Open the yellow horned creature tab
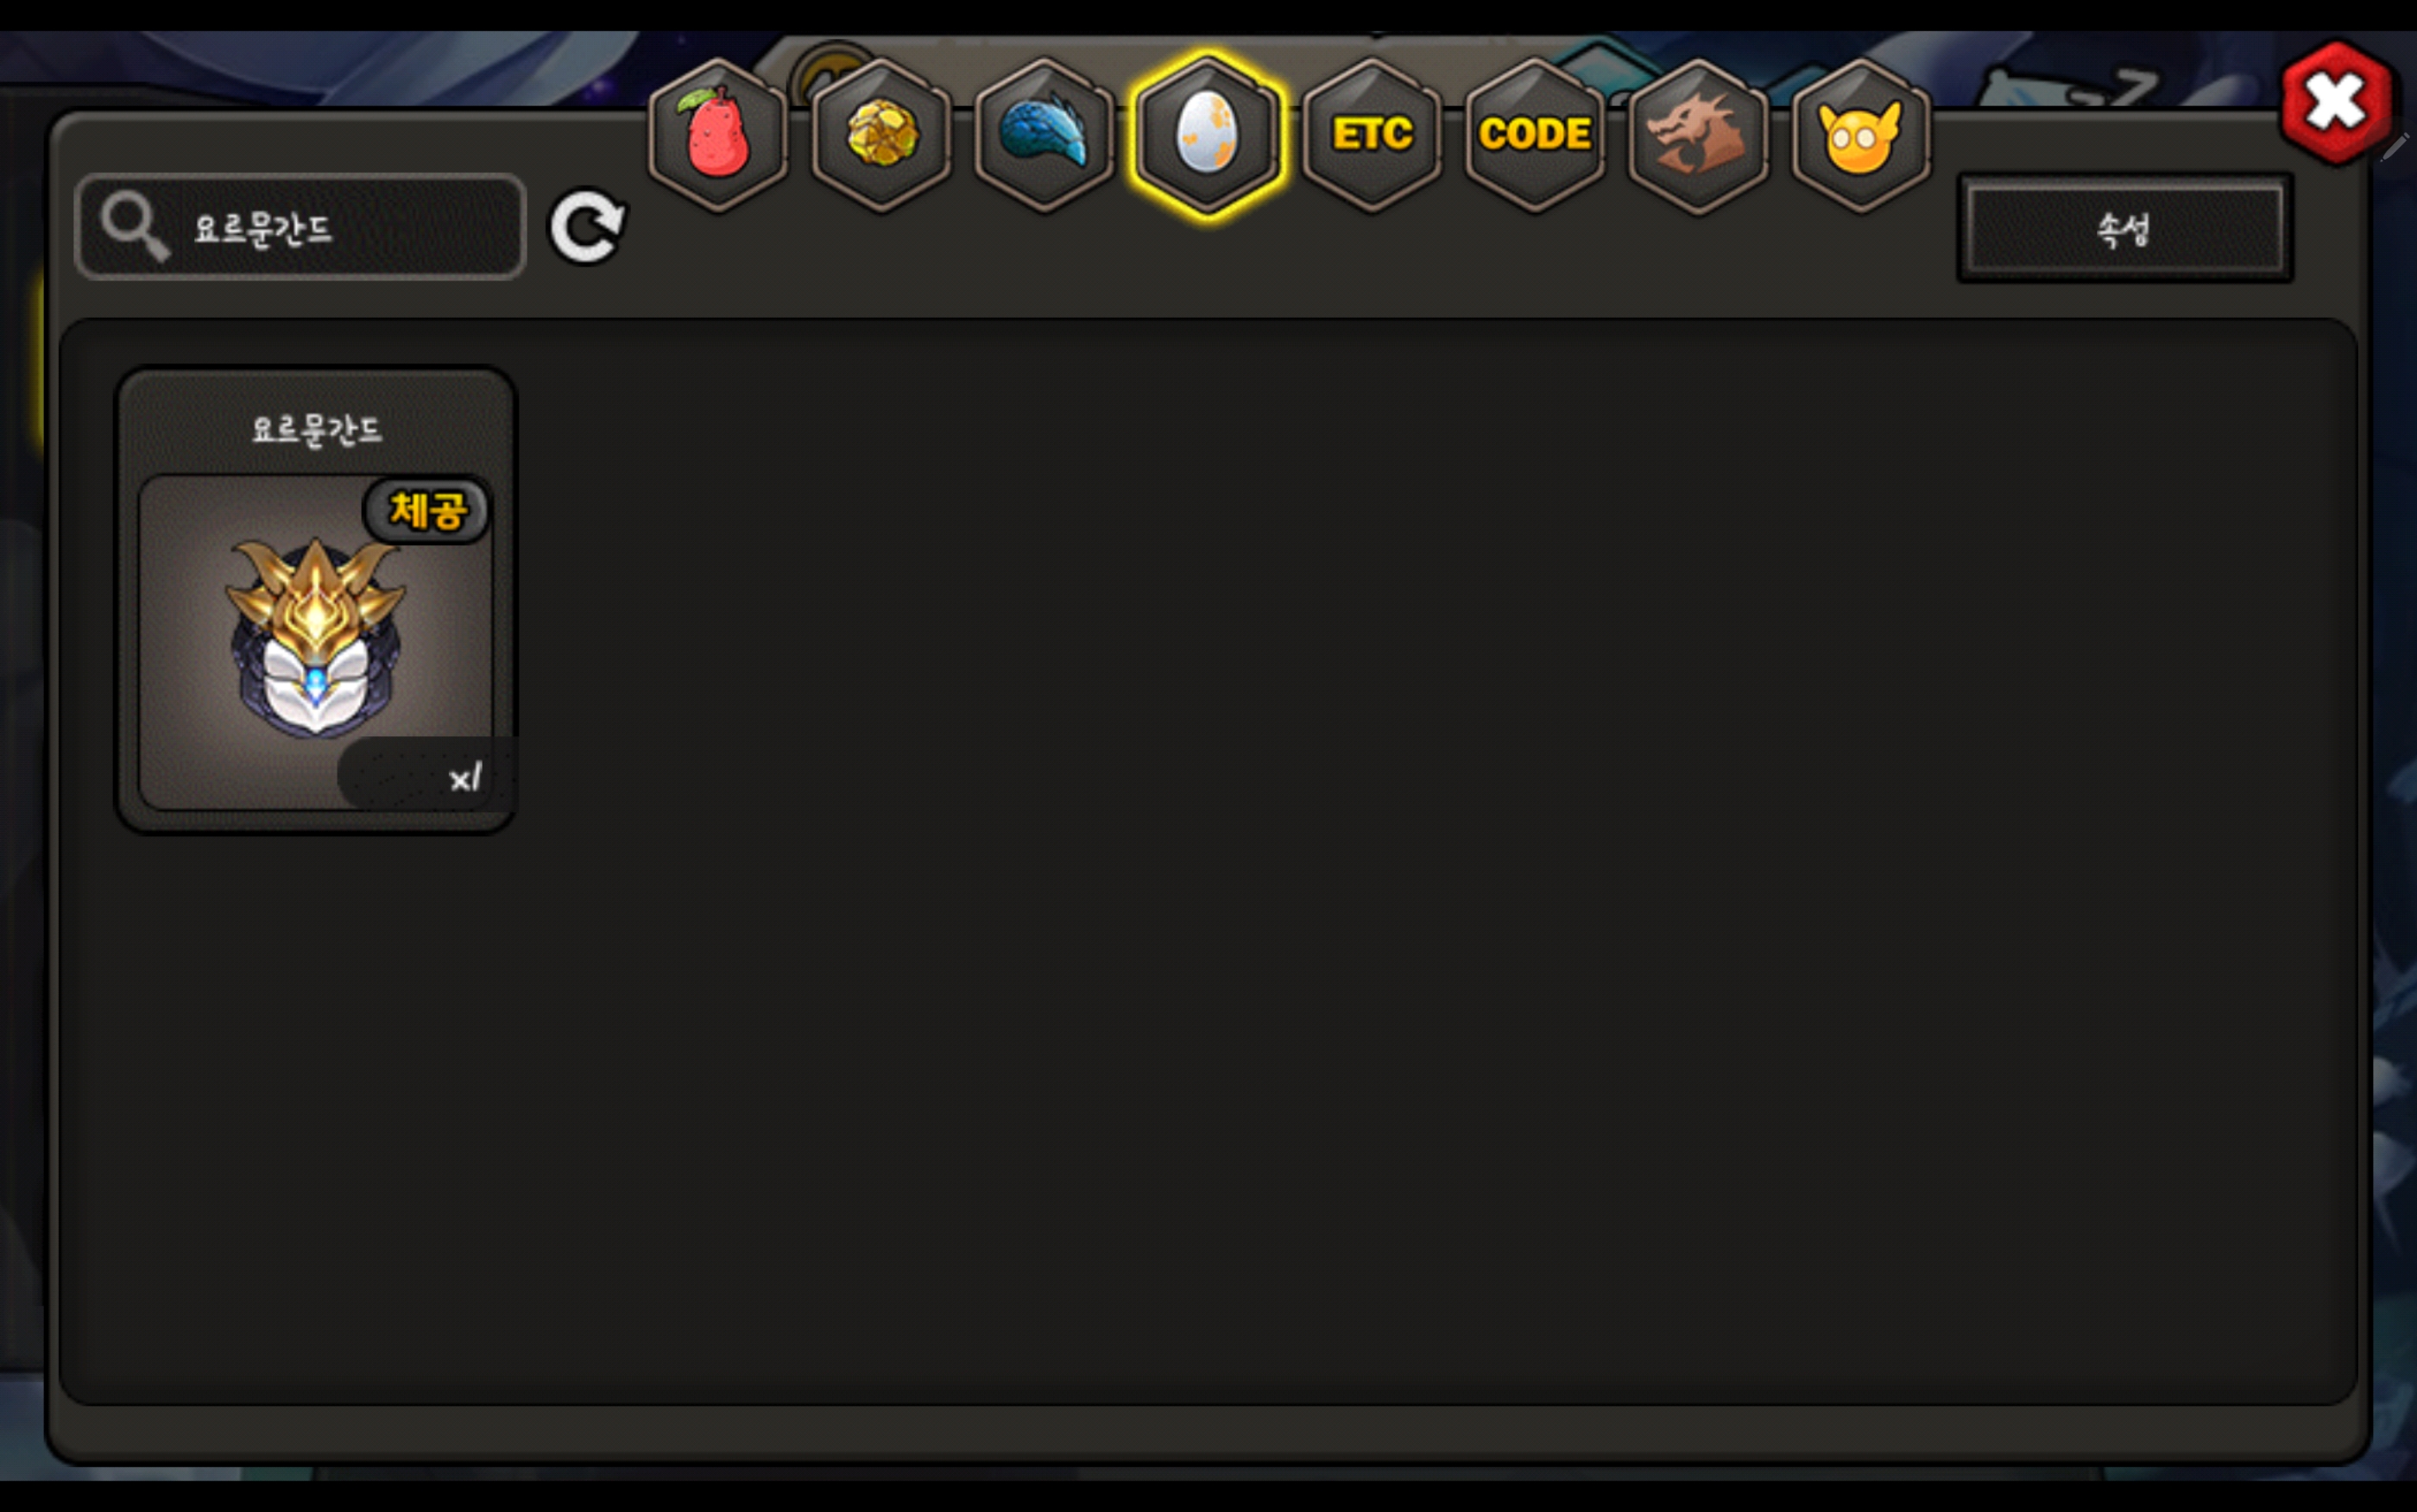The width and height of the screenshot is (2417, 1512). [1860, 135]
